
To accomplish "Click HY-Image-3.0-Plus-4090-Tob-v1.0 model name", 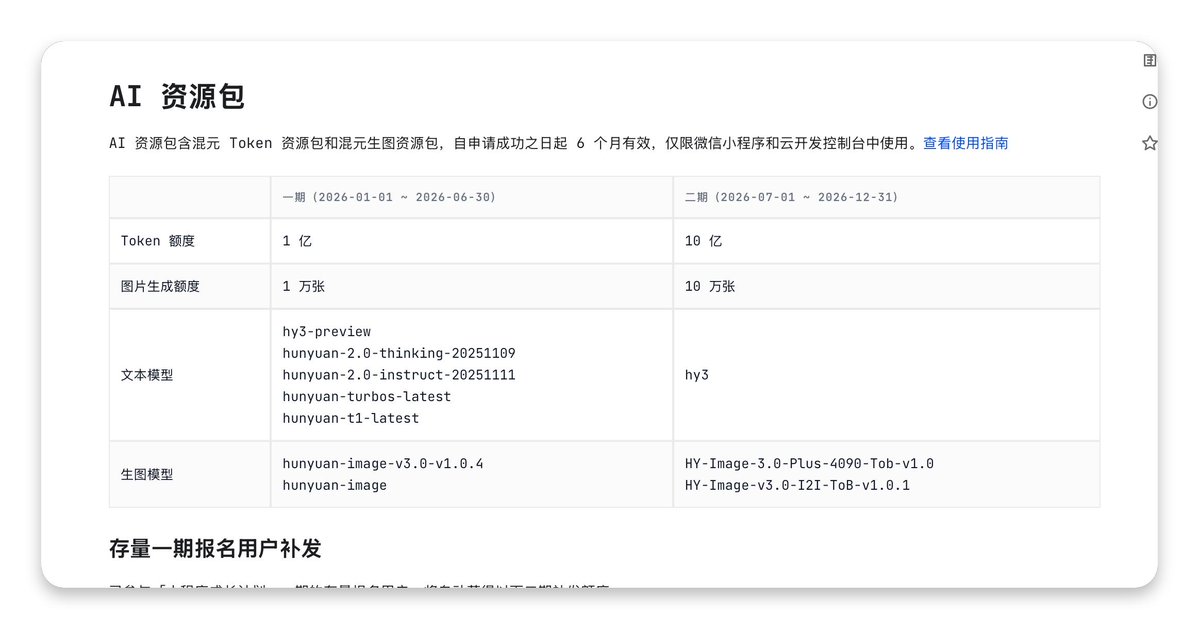I will [x=809, y=463].
